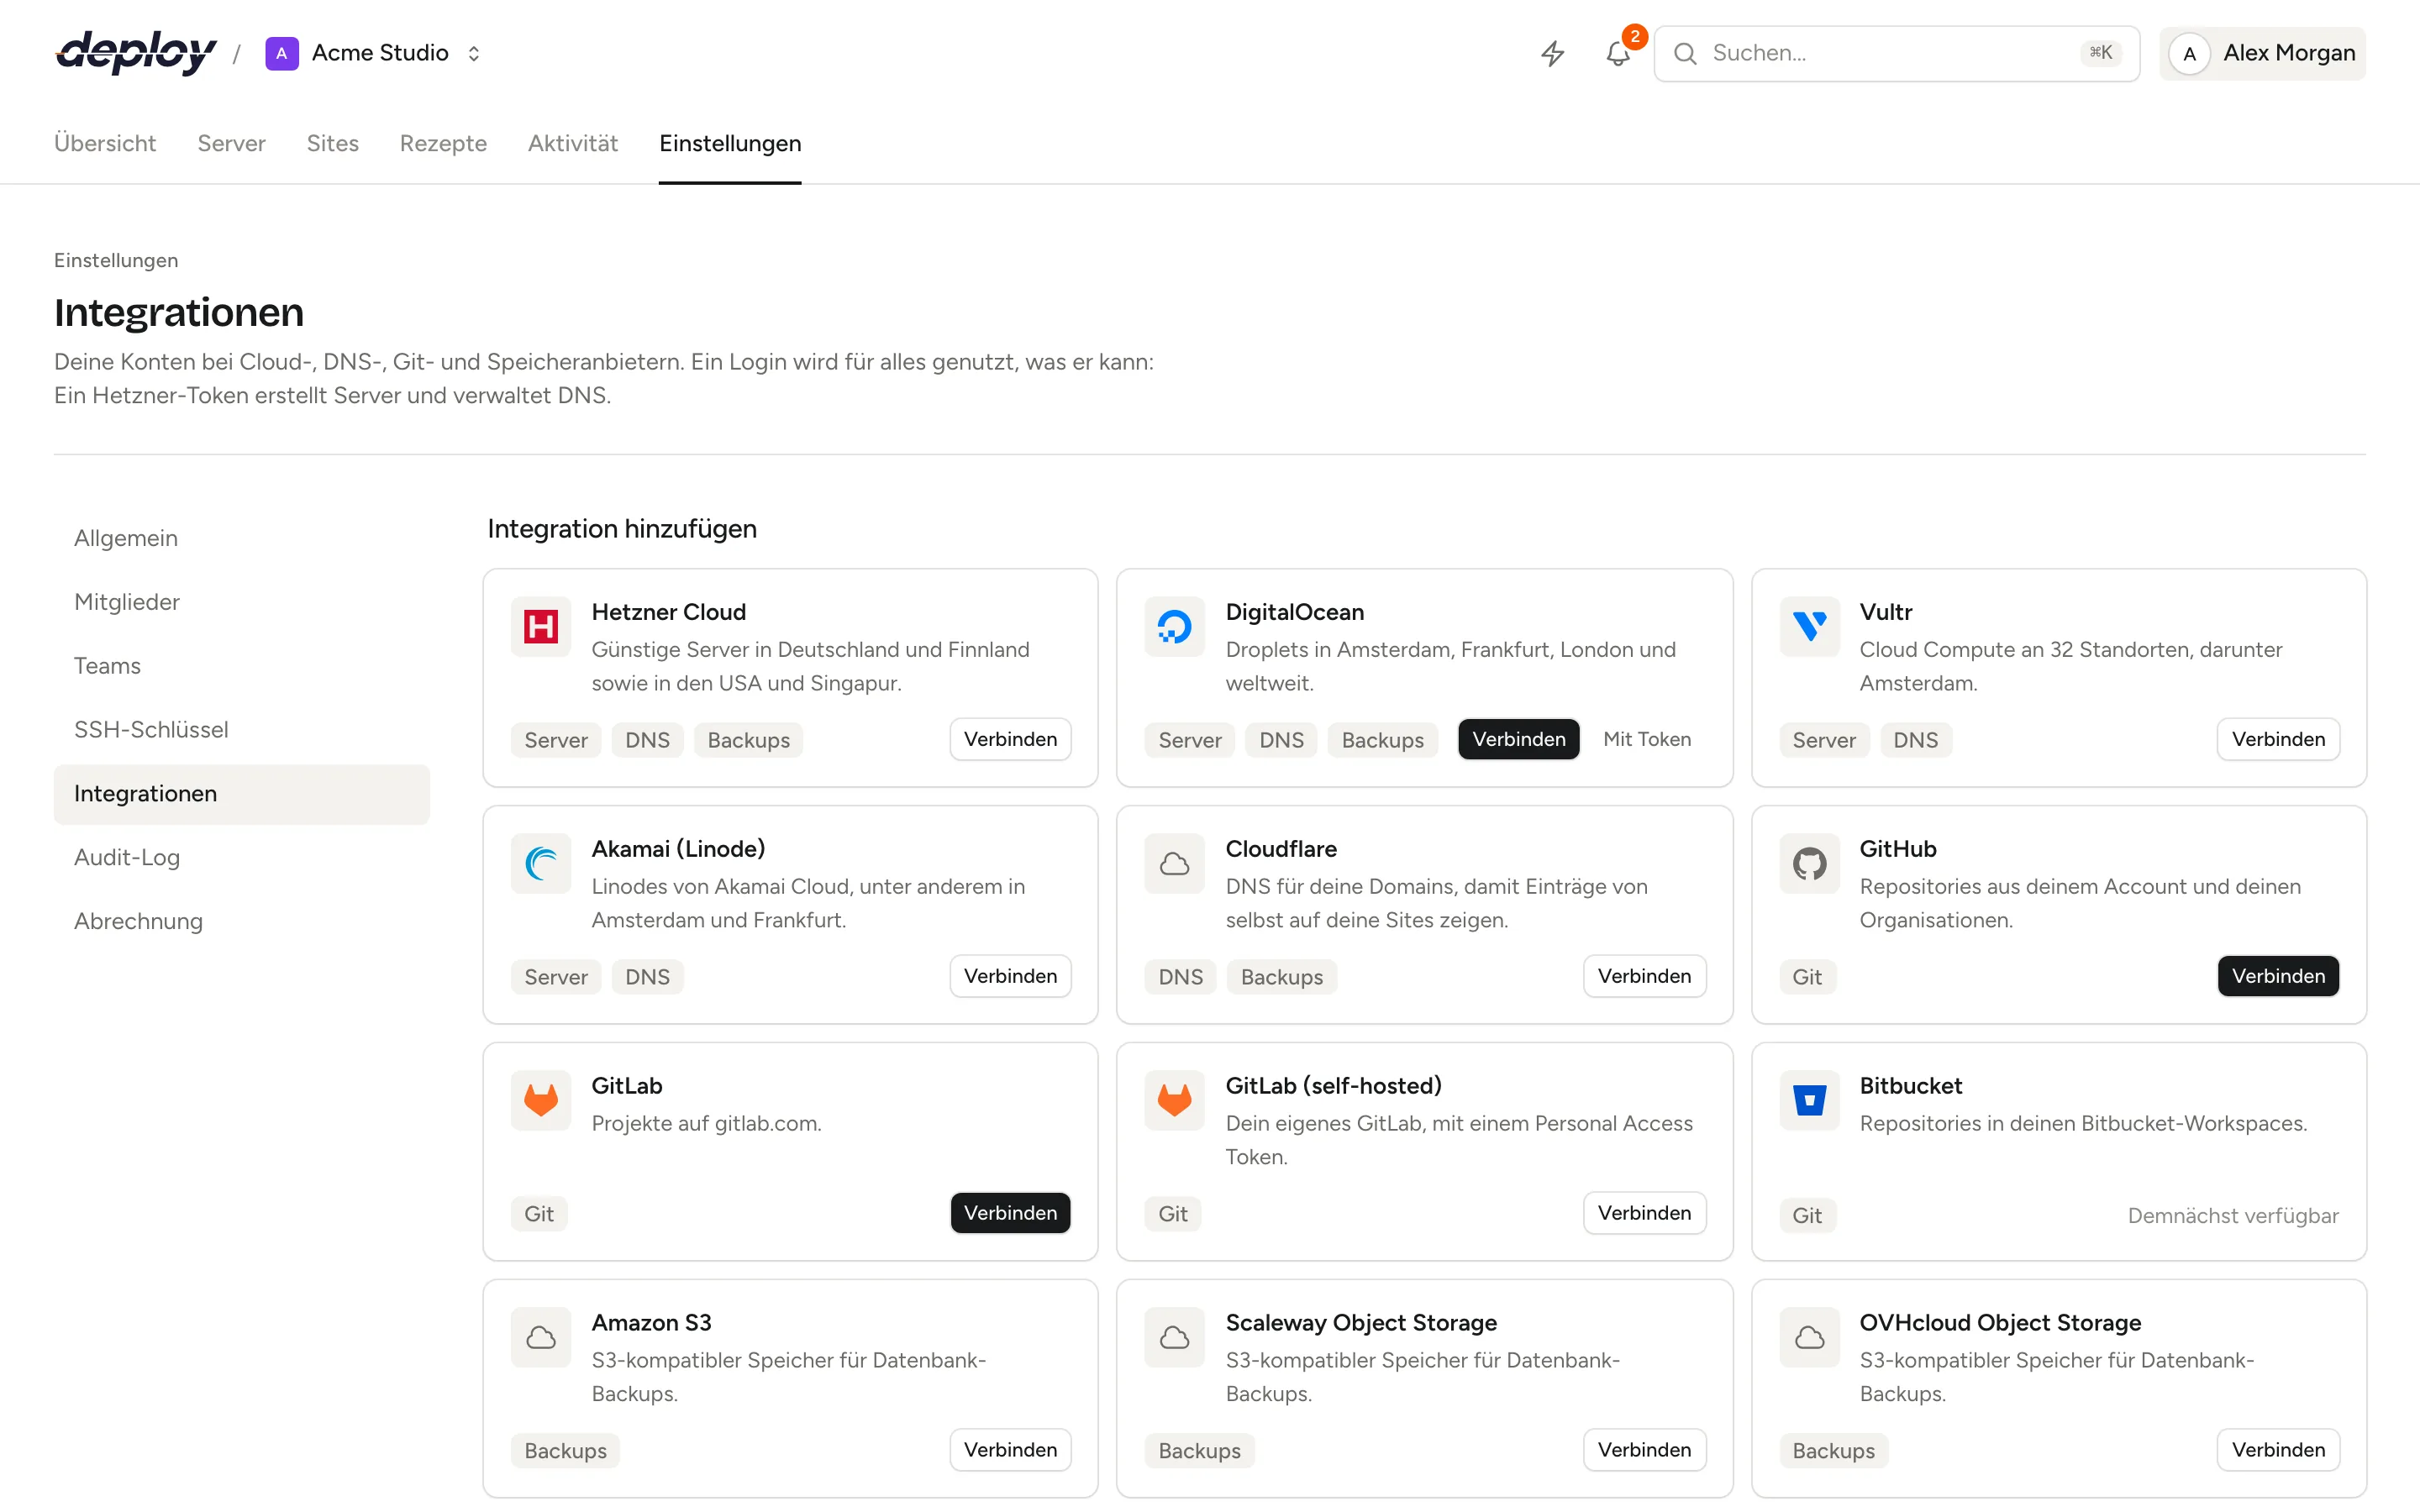
Task: Connect GitLab (self-hosted) via Verbinden
Action: pyautogui.click(x=1644, y=1213)
